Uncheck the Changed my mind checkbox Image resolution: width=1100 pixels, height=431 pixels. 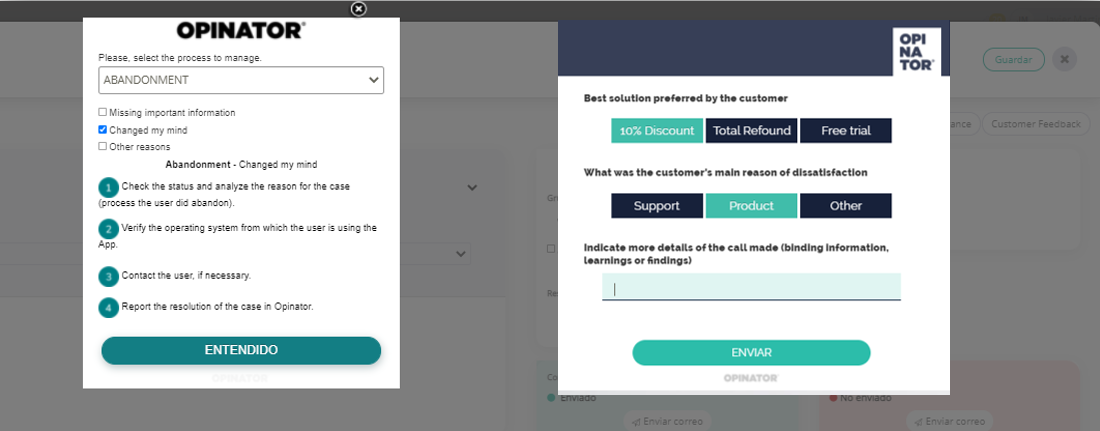point(102,130)
